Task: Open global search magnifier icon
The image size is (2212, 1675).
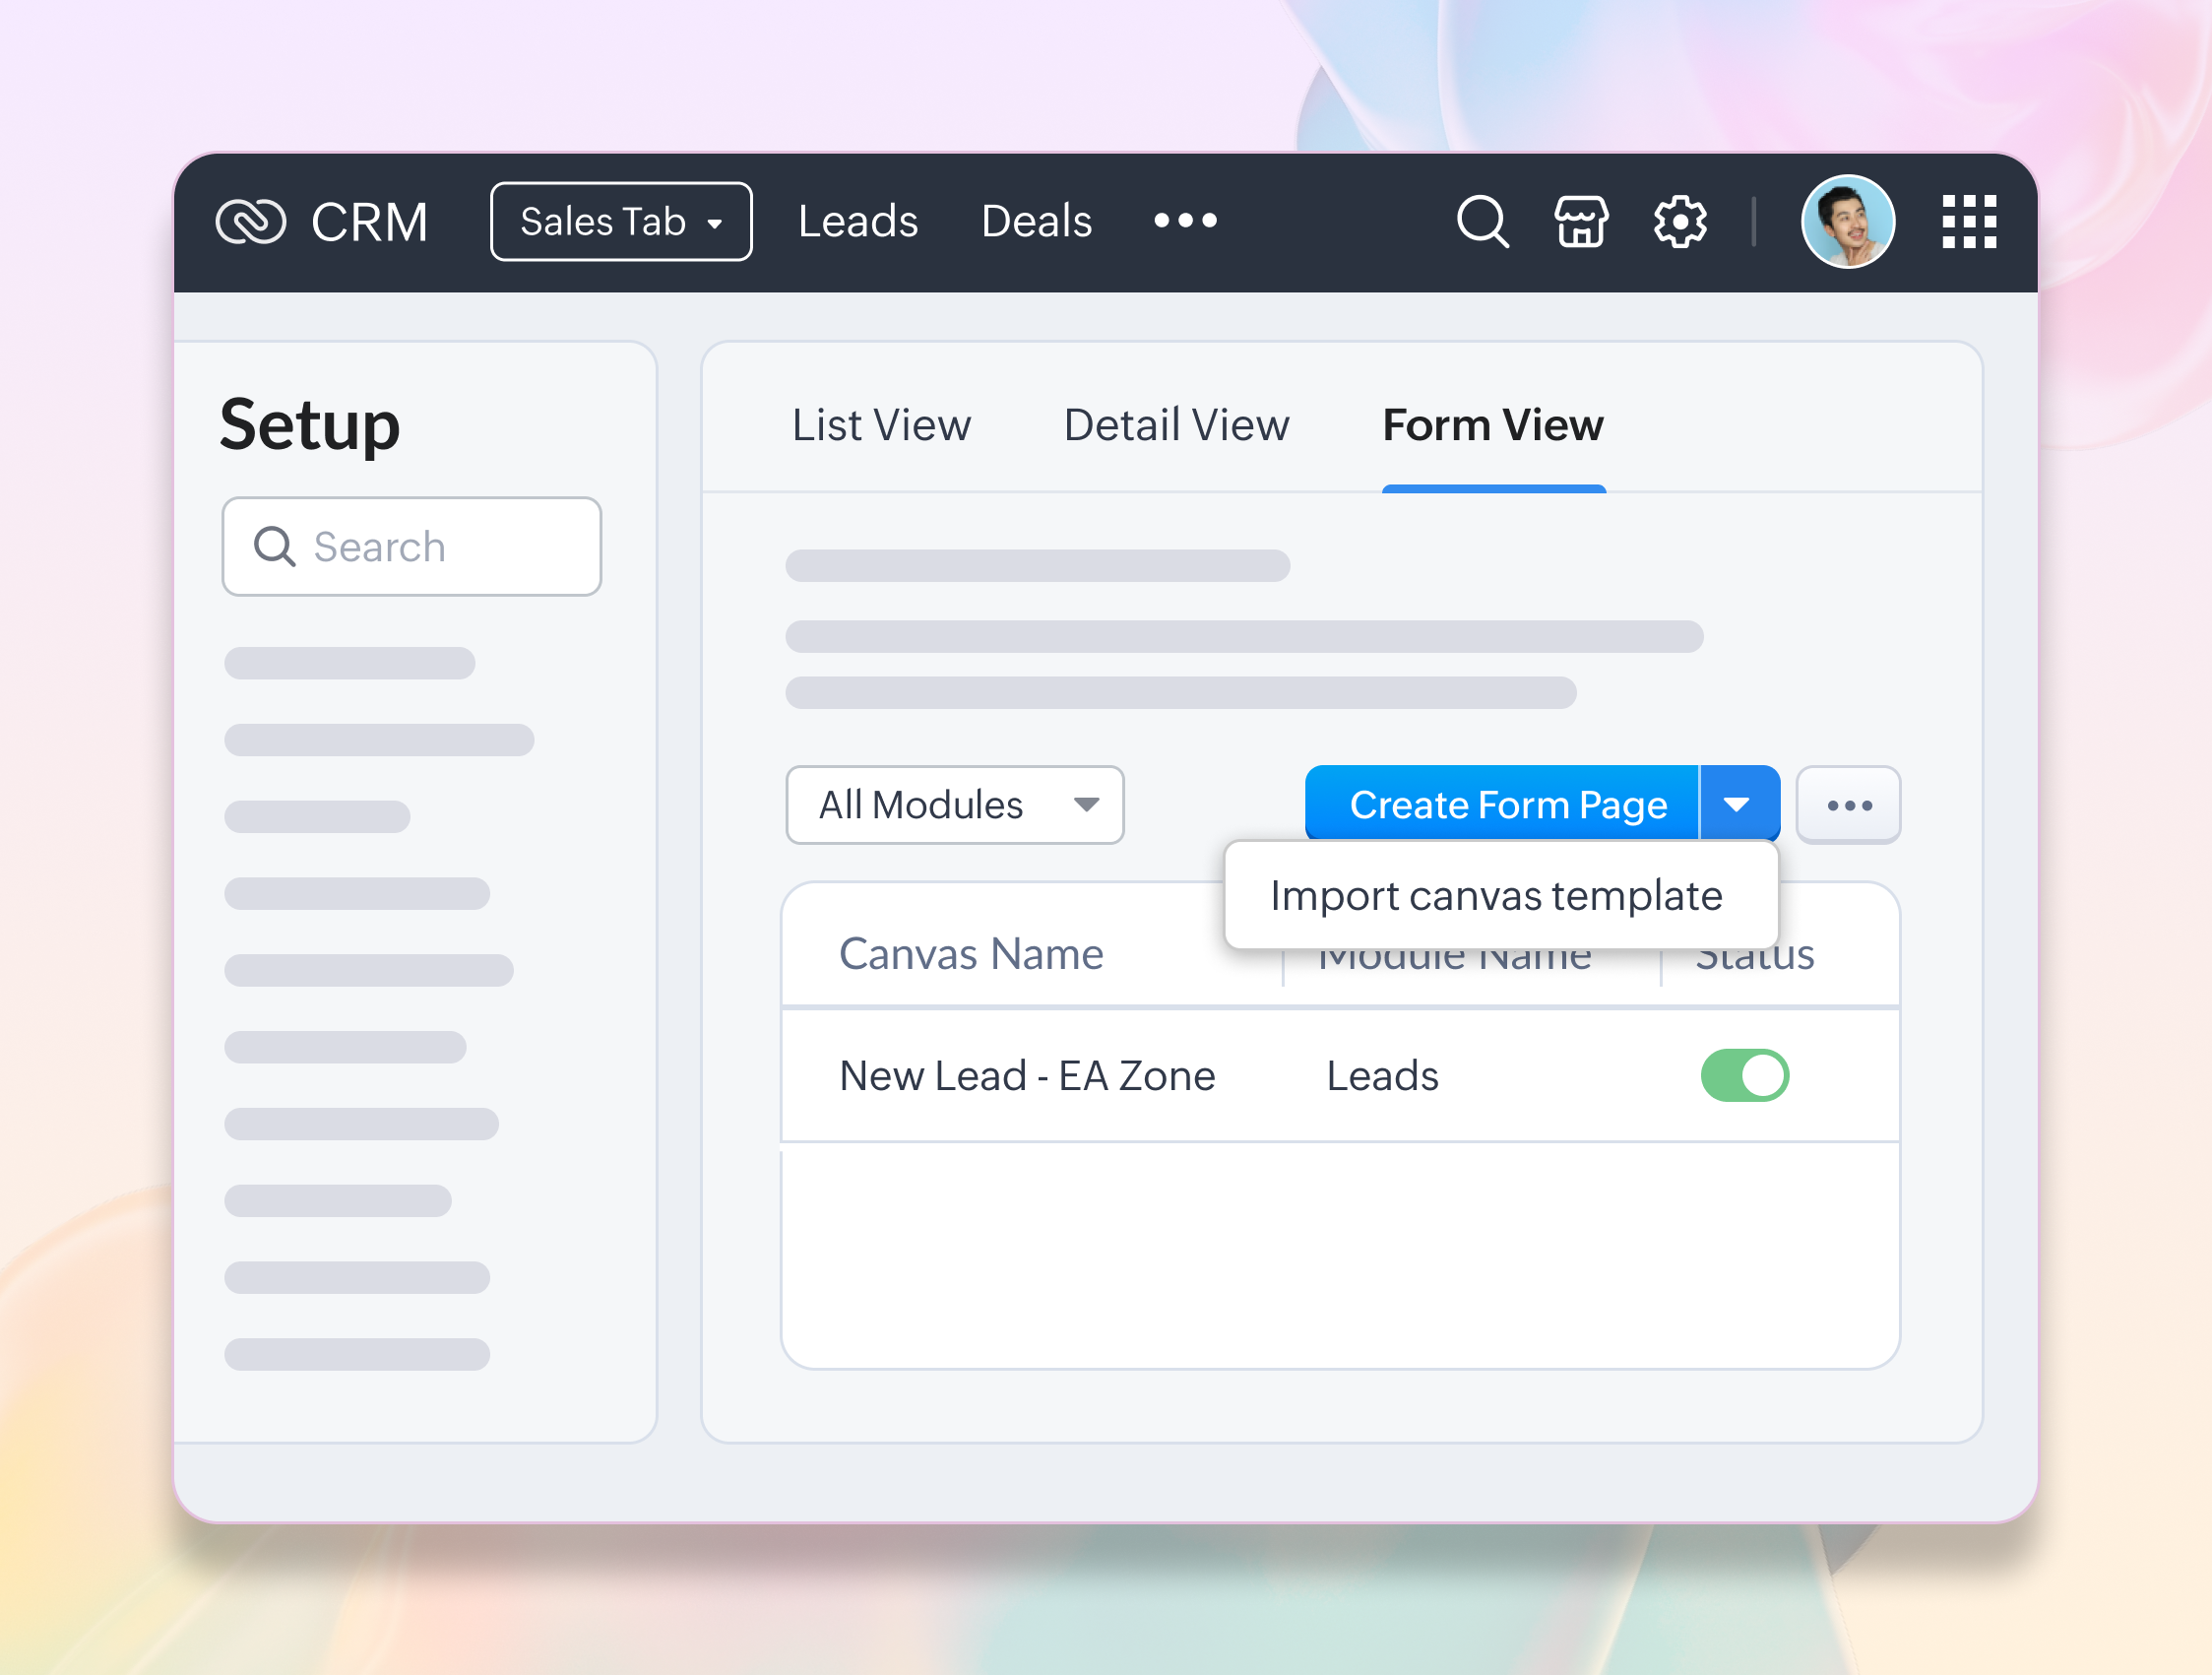Action: tap(1481, 221)
